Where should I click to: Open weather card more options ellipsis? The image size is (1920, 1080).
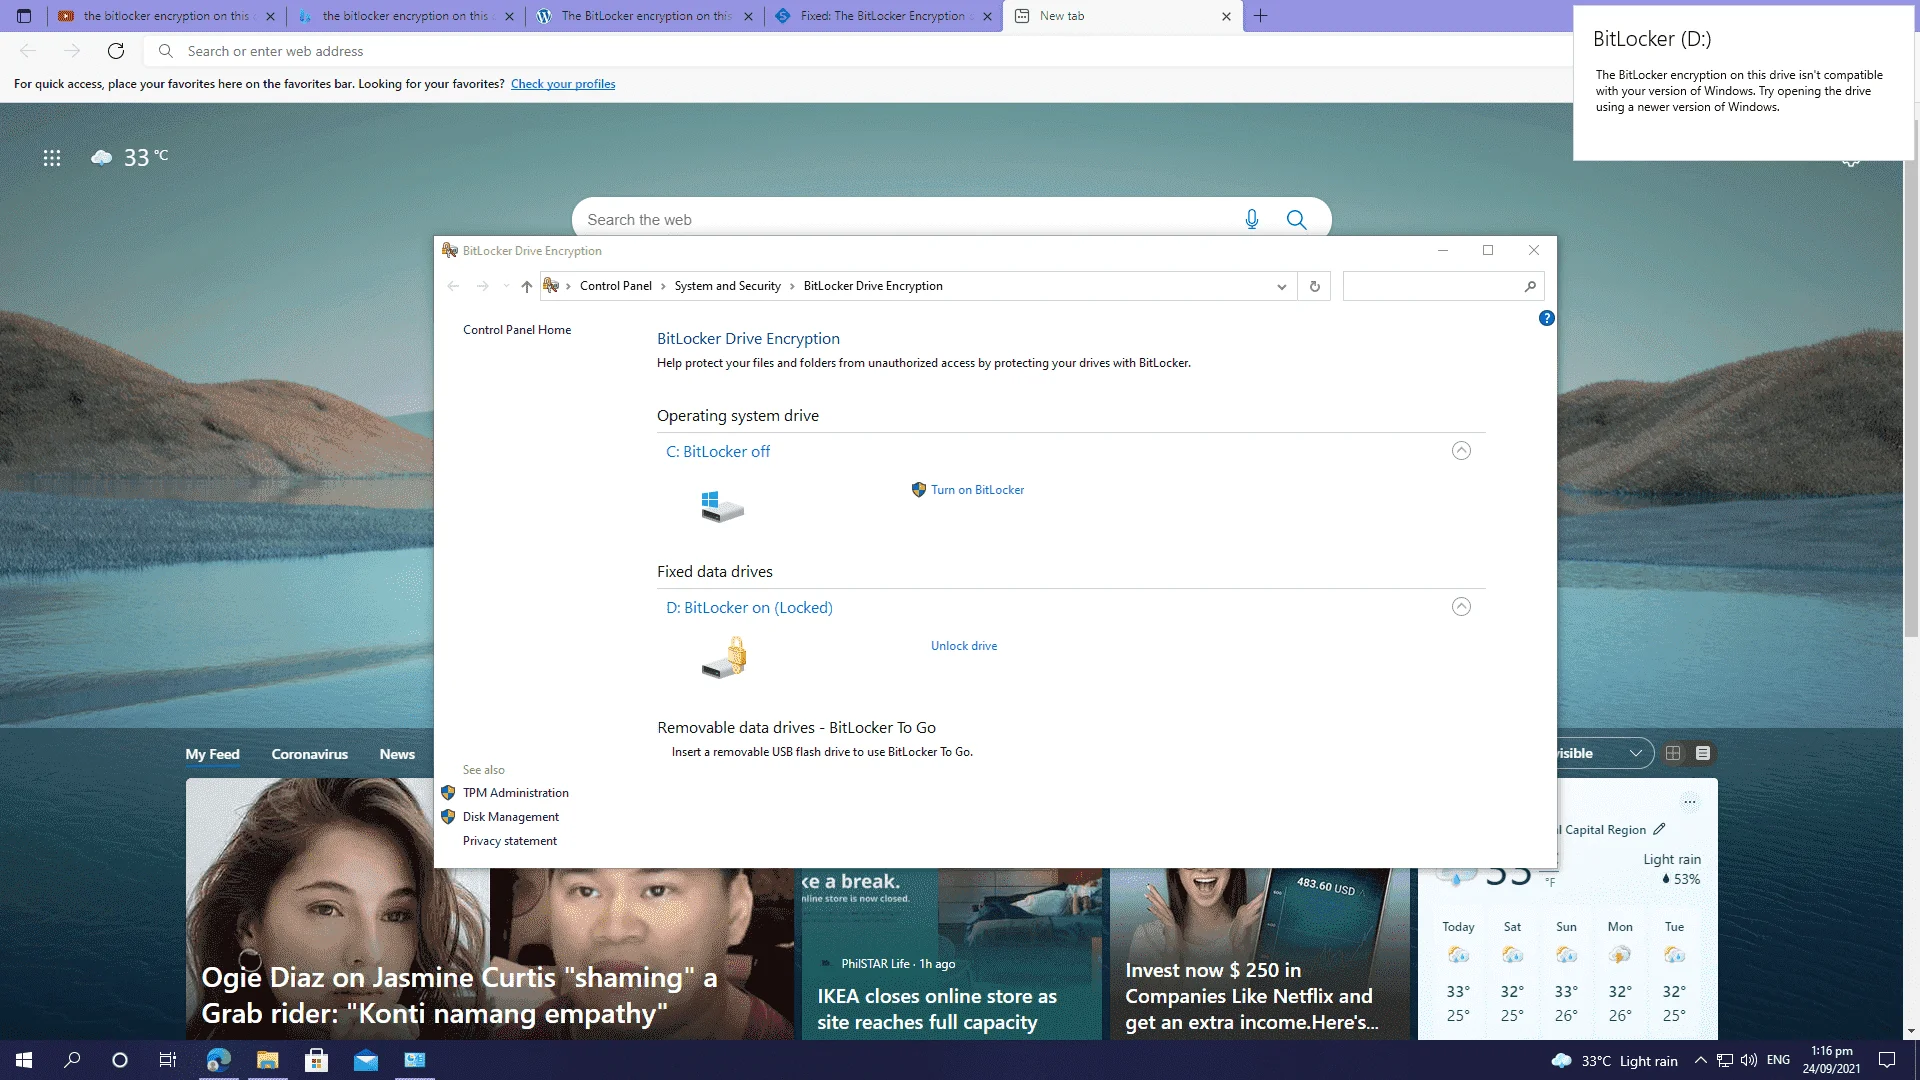coord(1689,802)
